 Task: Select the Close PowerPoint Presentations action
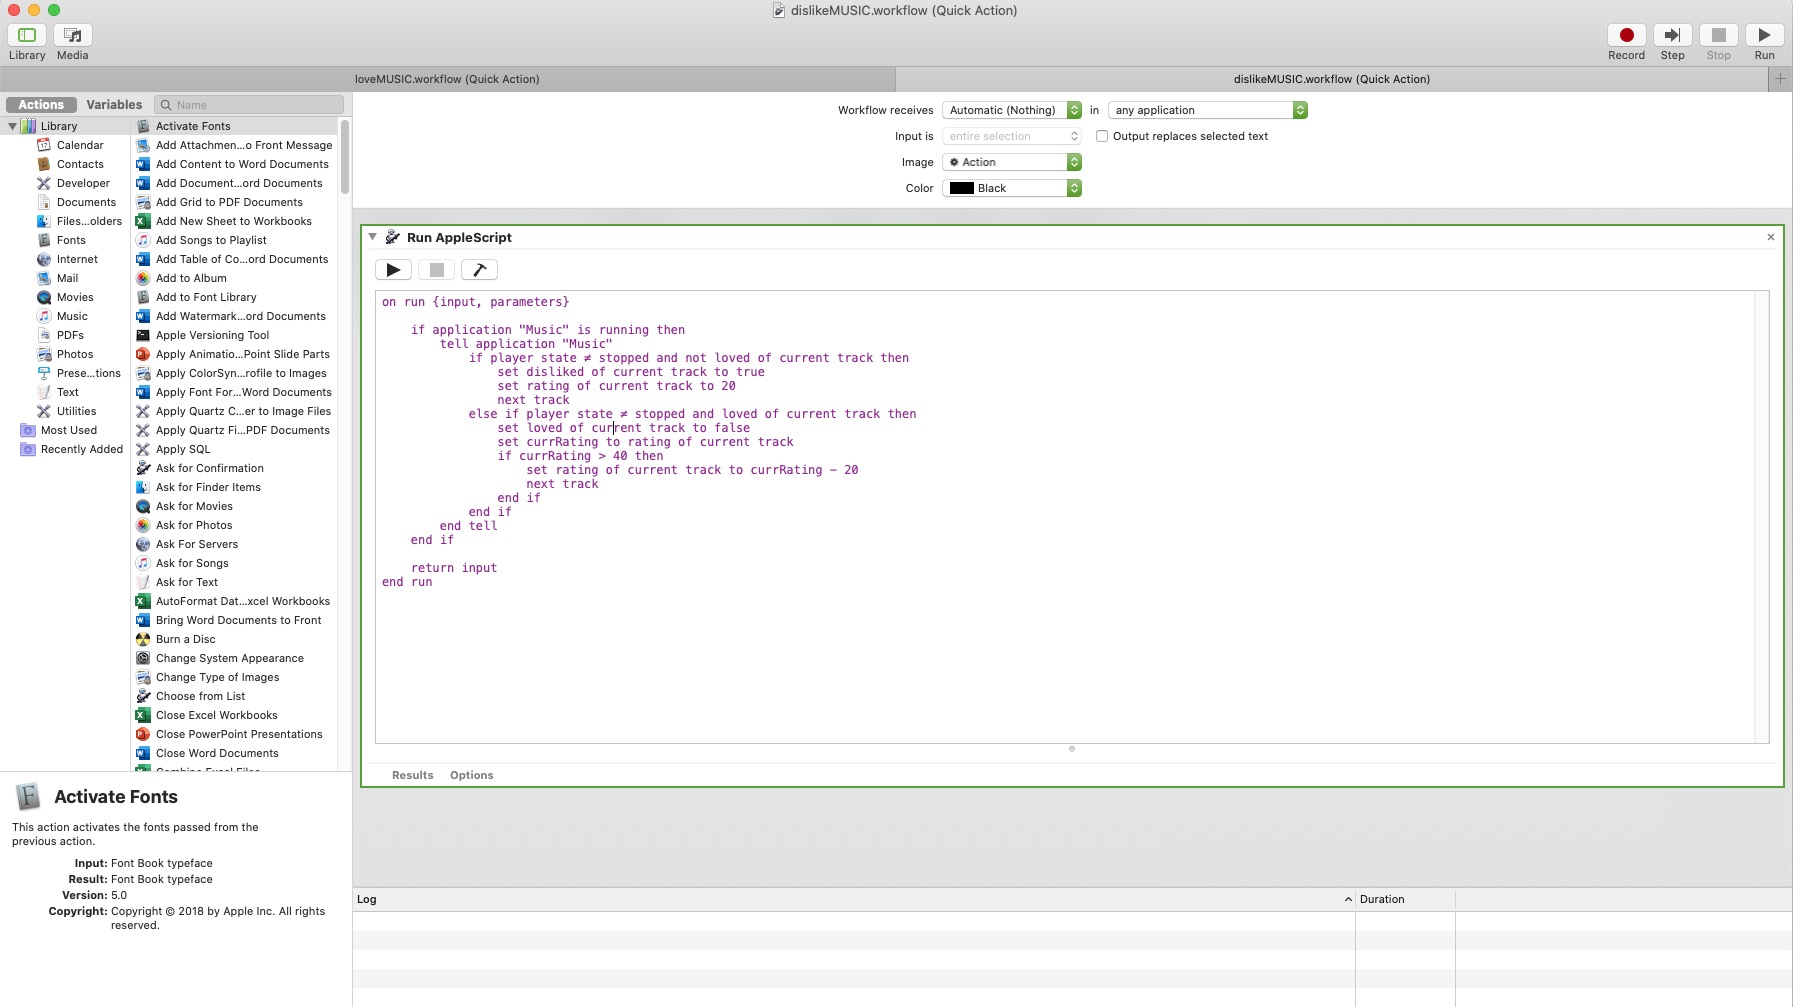238,734
